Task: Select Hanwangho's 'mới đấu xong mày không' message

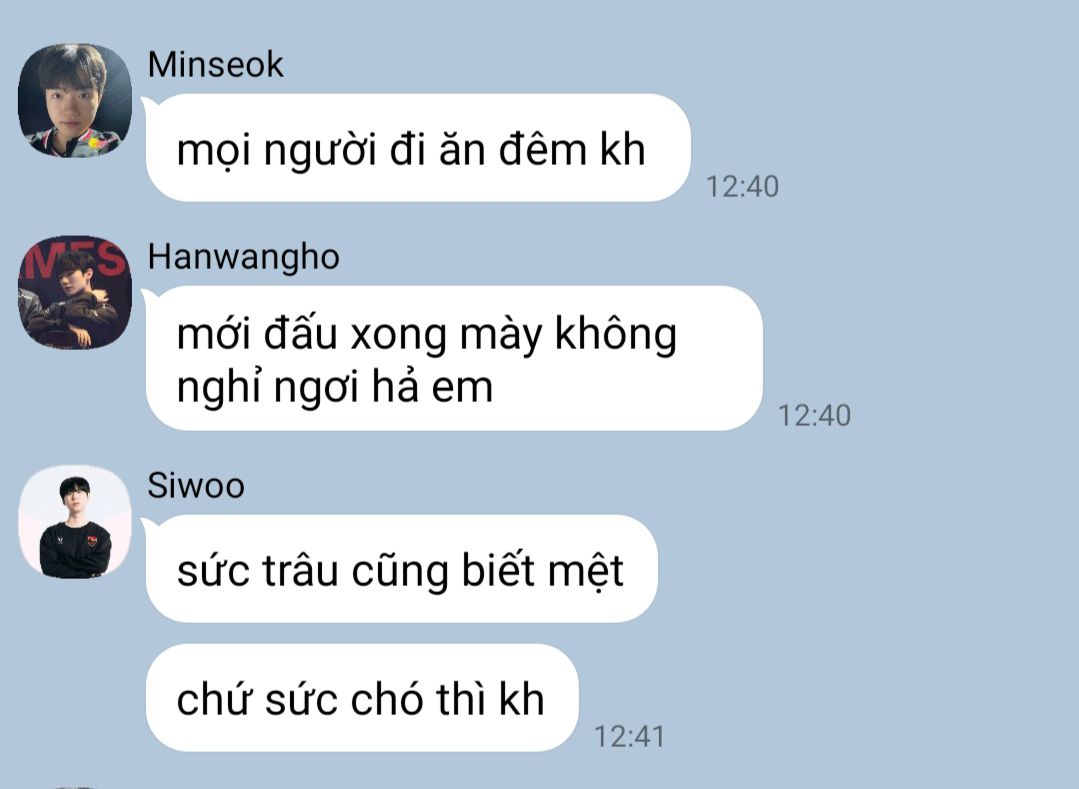Action: pos(454,358)
